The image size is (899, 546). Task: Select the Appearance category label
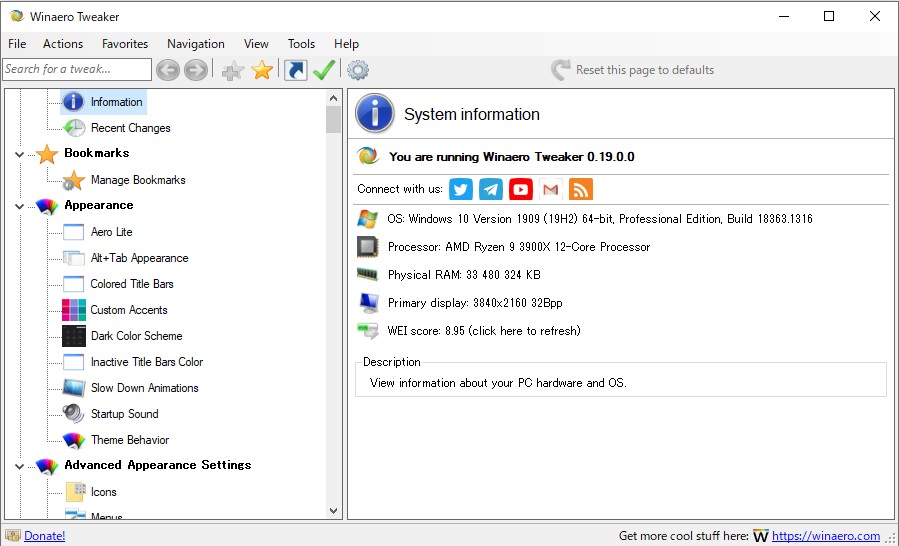[x=99, y=205]
